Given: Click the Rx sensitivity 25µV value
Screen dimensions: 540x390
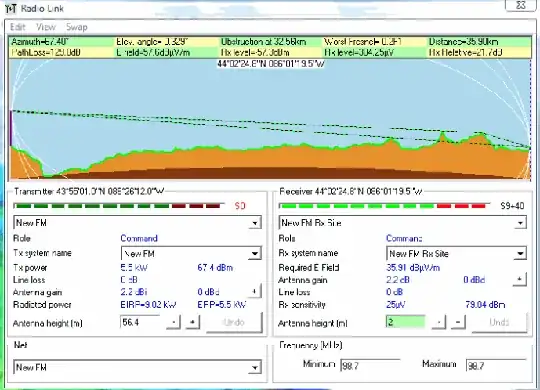Looking at the screenshot, I should (396, 305).
